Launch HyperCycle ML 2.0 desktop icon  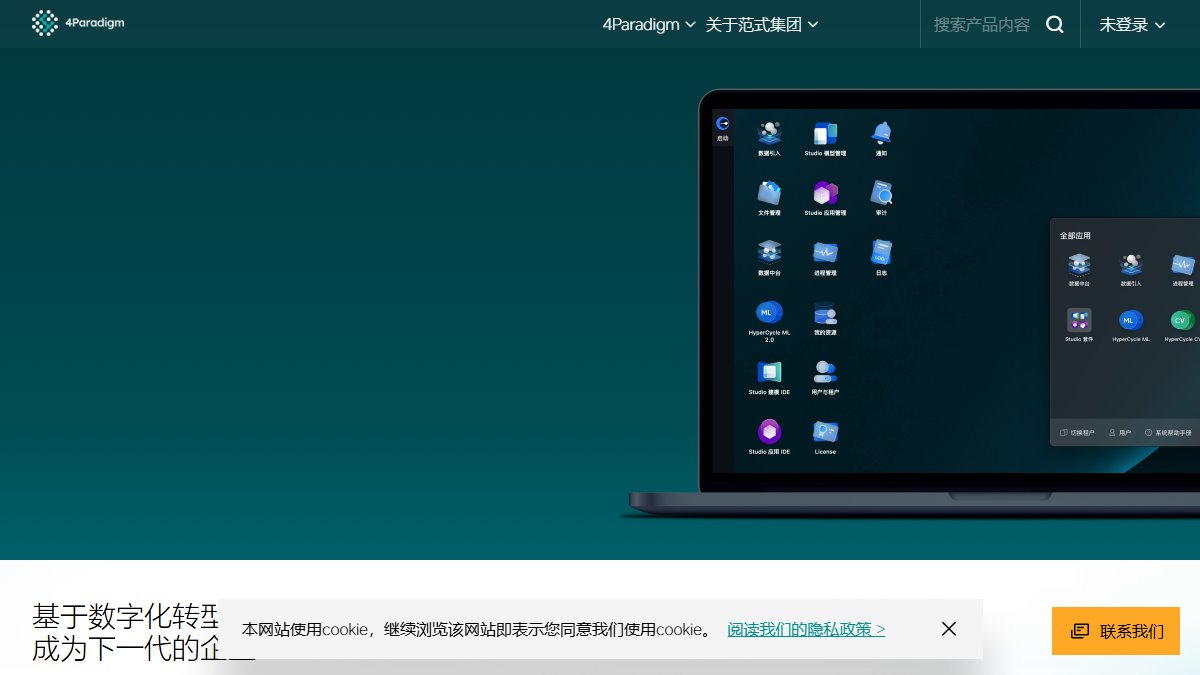pos(769,321)
